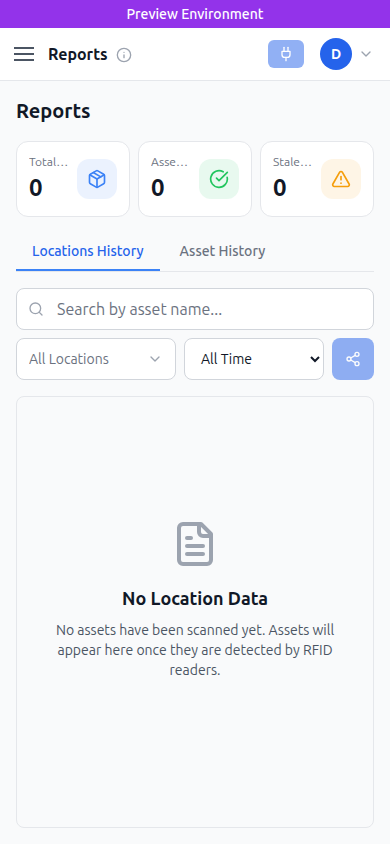Image resolution: width=390 pixels, height=844 pixels.
Task: Switch to the Locations History tab
Action: click(88, 251)
